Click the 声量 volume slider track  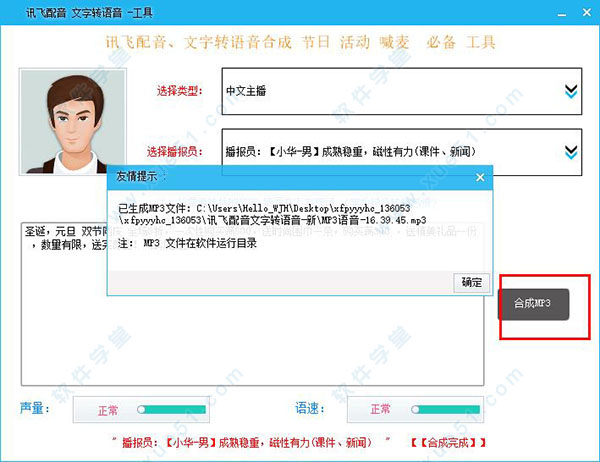[x=172, y=410]
